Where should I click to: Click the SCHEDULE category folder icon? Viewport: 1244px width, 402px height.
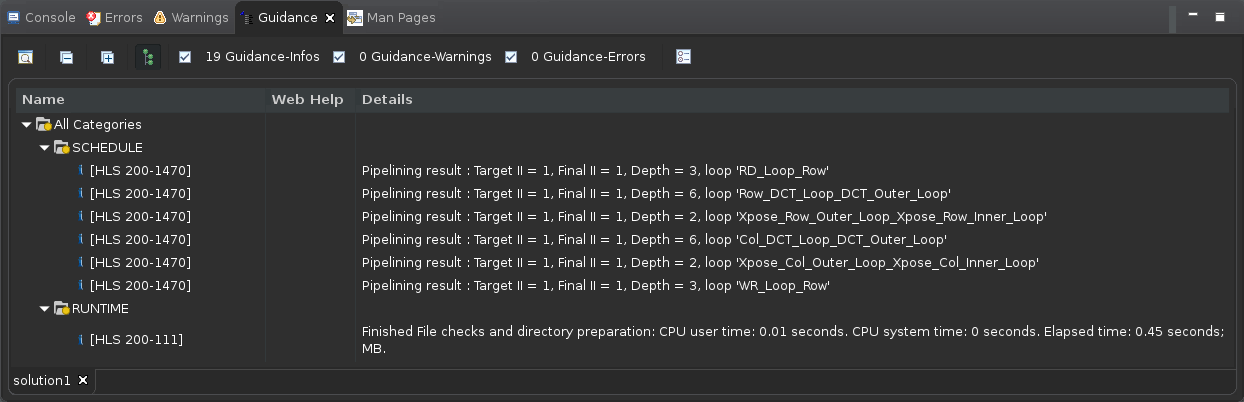[x=62, y=148]
